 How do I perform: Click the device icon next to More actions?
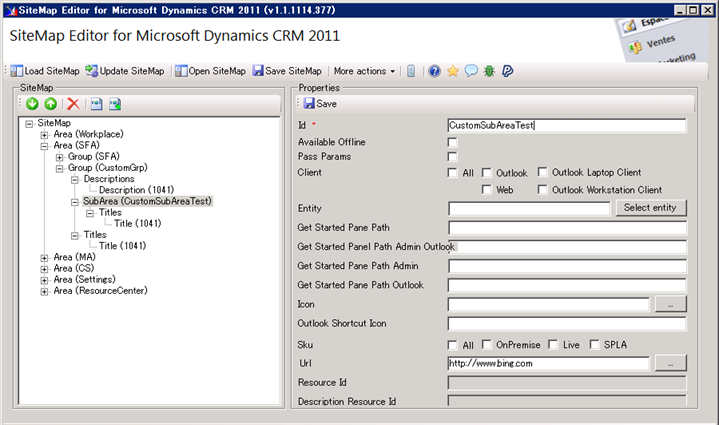coord(411,71)
